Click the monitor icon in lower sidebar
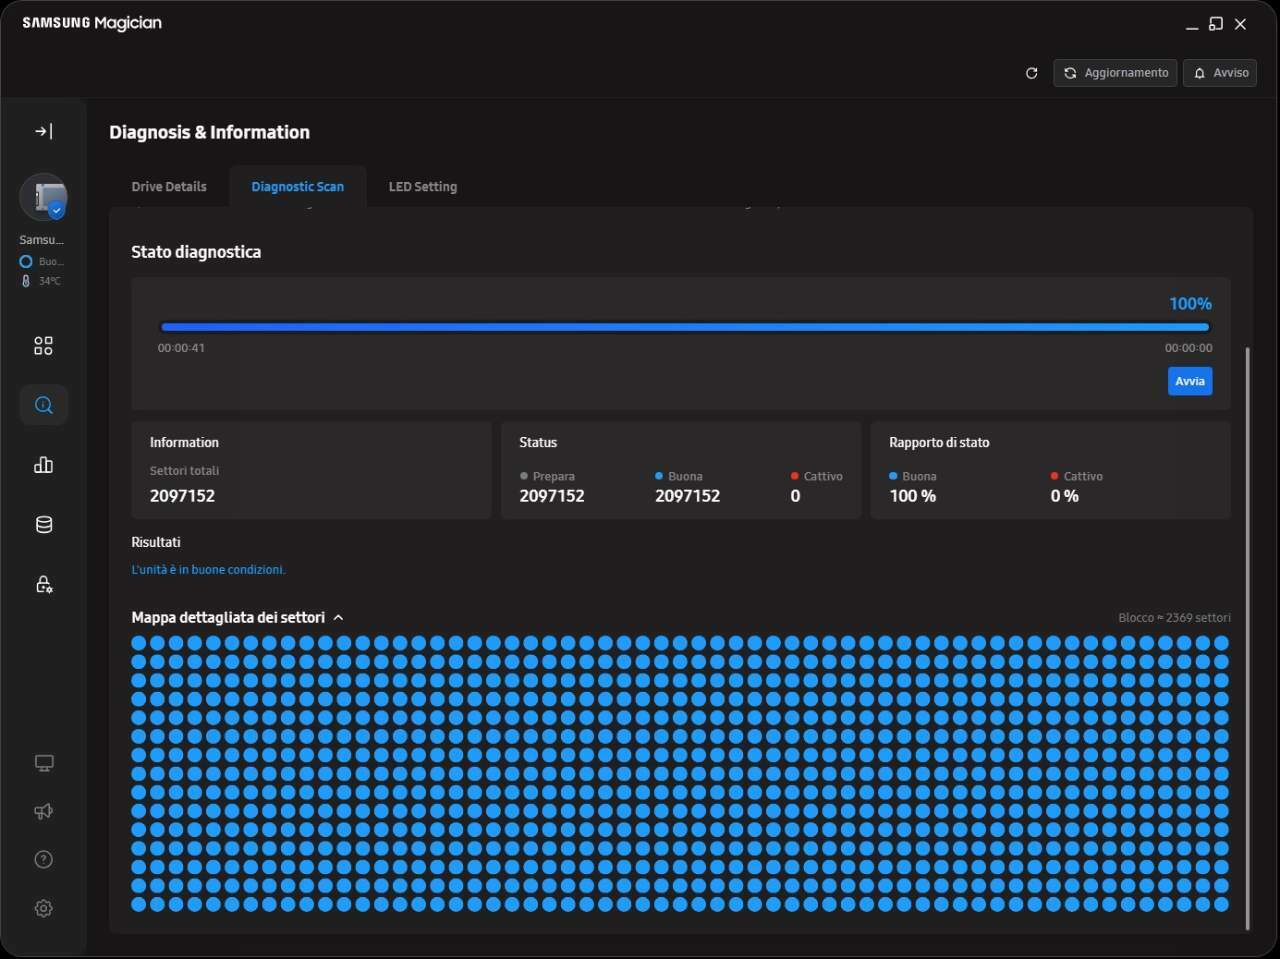This screenshot has height=959, width=1280. (x=43, y=763)
